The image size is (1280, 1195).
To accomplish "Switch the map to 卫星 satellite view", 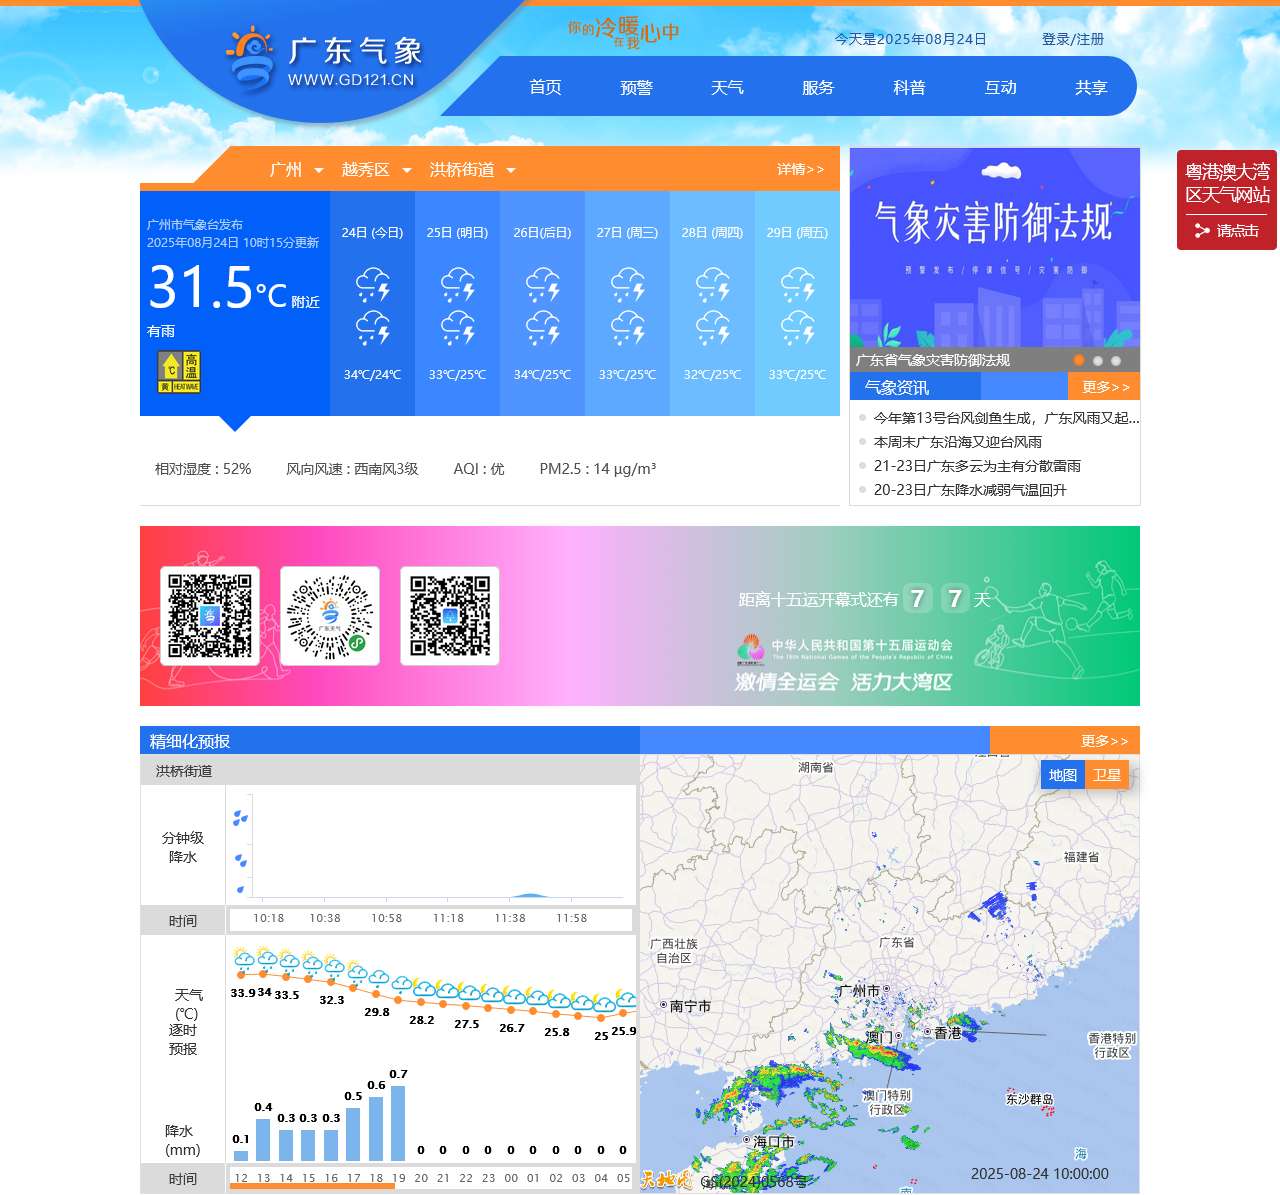I will (x=1108, y=774).
